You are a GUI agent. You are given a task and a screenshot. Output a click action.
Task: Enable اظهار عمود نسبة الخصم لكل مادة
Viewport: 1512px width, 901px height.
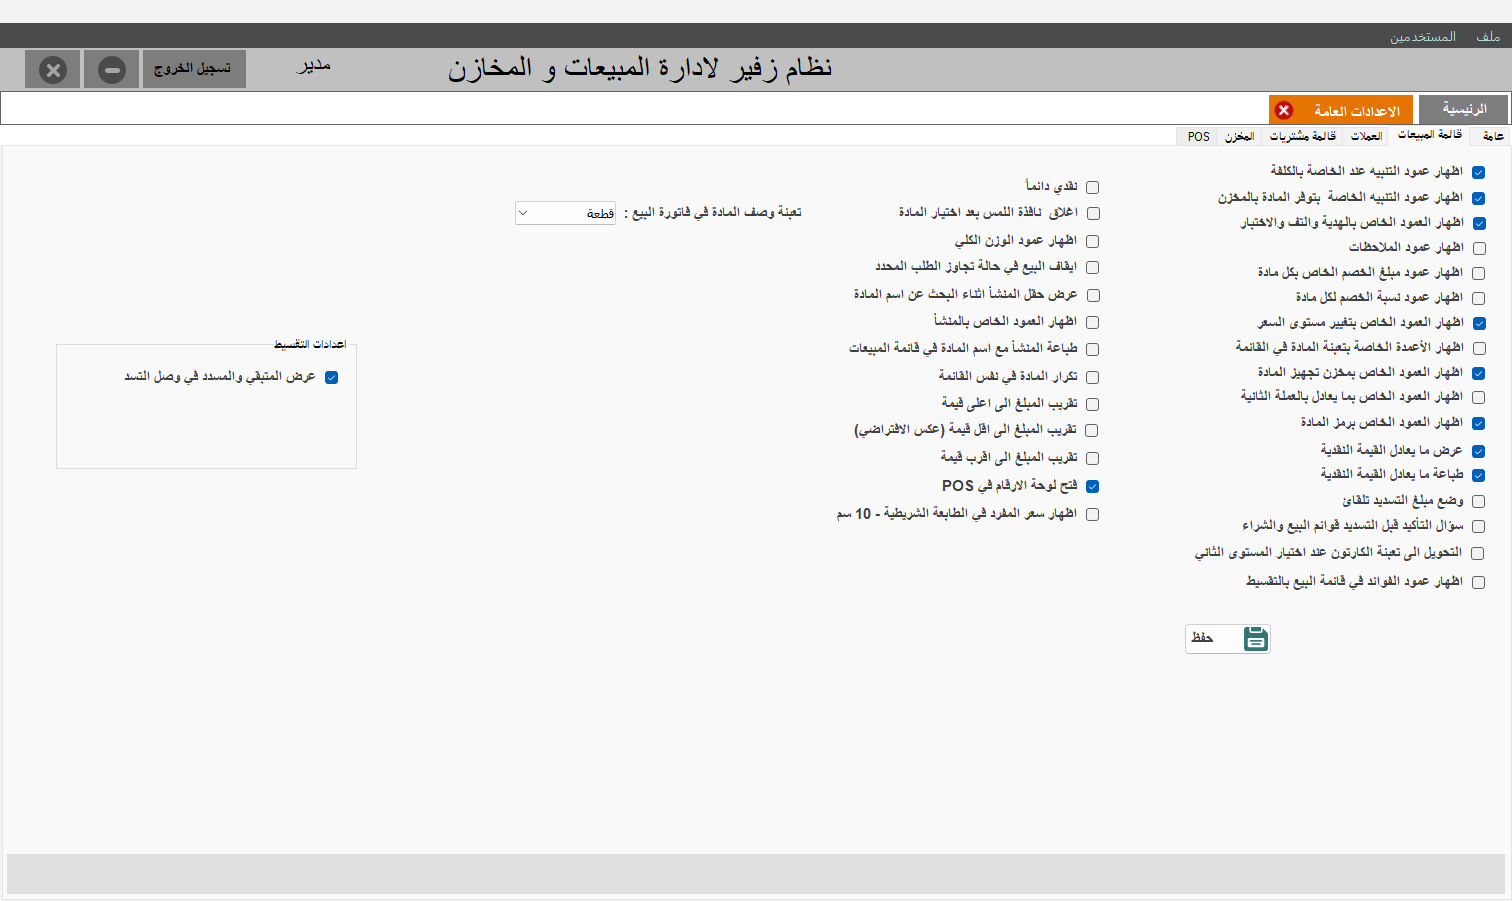point(1478,298)
